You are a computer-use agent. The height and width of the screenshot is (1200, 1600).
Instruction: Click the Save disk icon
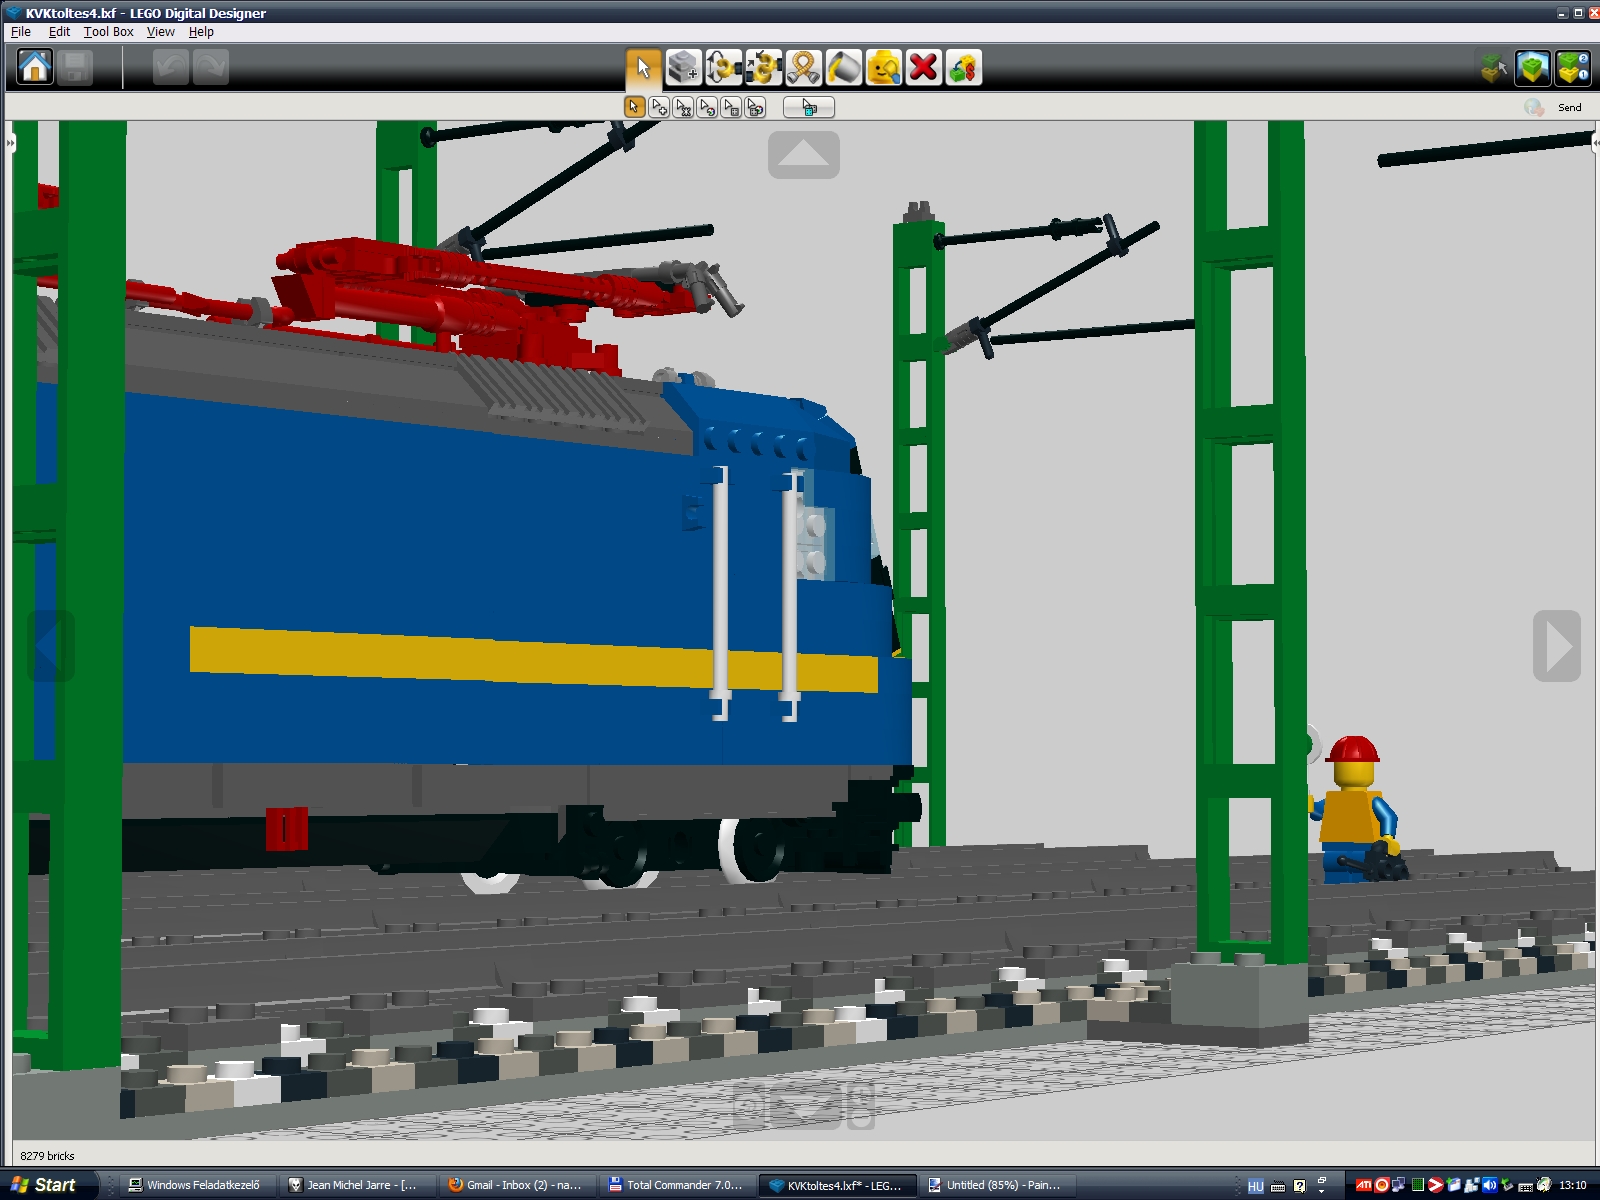75,67
